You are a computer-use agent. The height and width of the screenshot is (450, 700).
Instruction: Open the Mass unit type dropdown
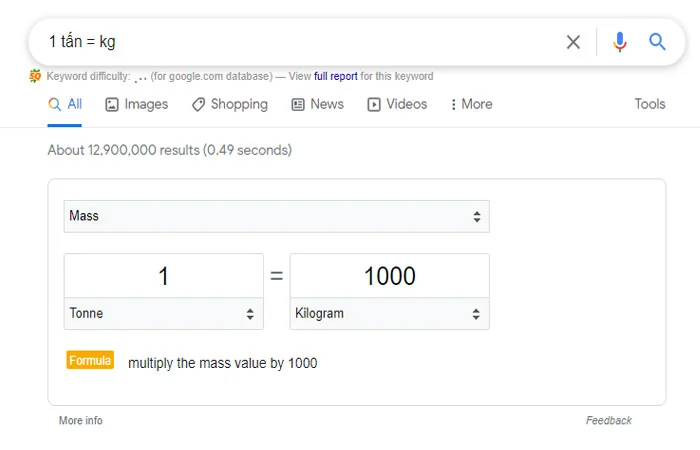point(277,217)
